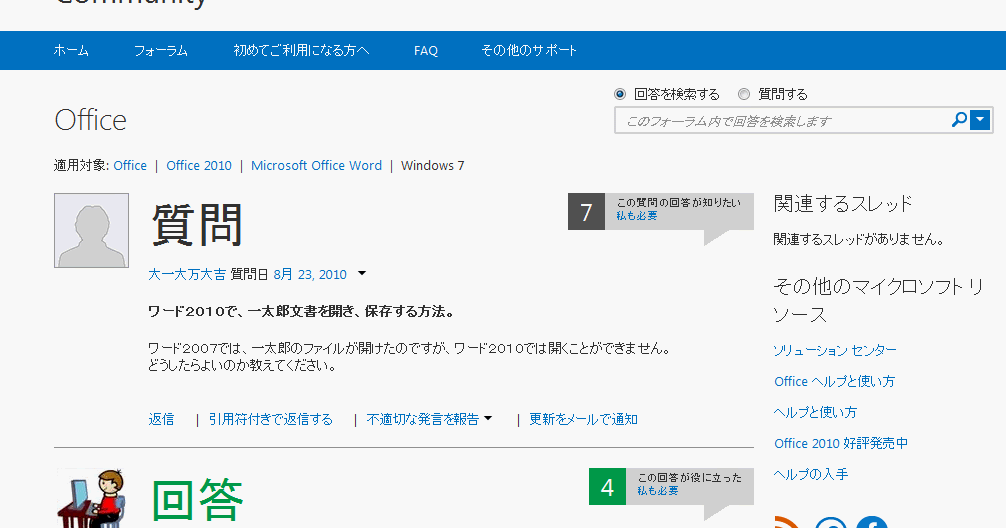Open the ホーム navigation item
Viewport: 1006px width, 528px height.
(x=71, y=50)
